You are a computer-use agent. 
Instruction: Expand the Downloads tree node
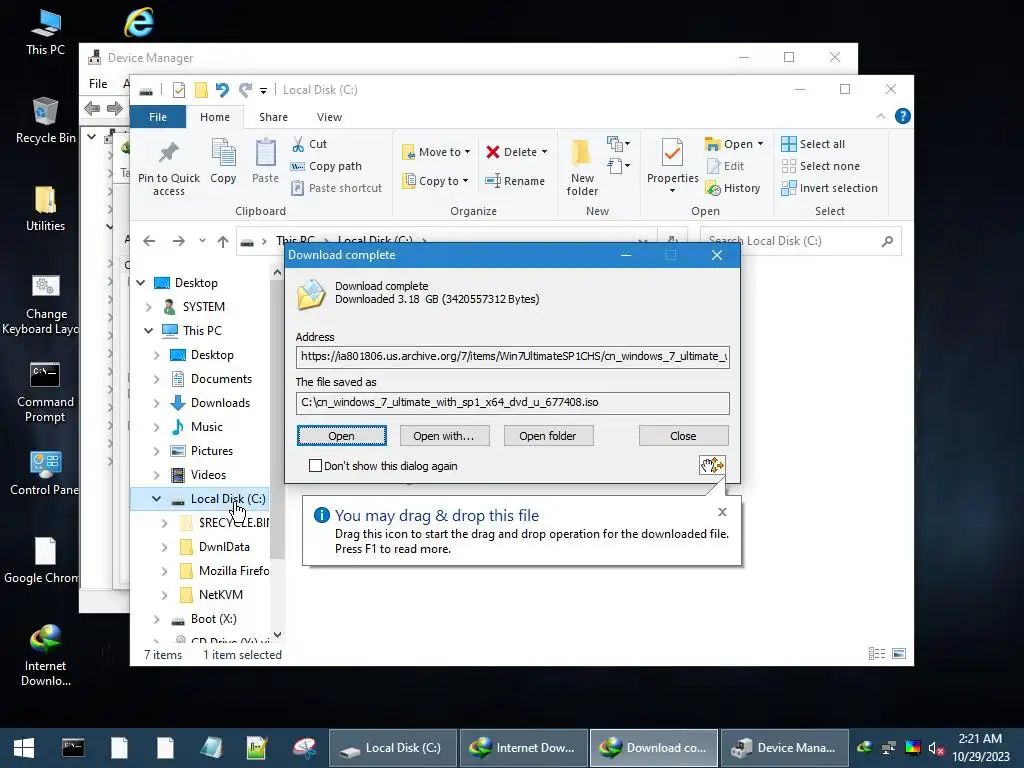point(156,404)
